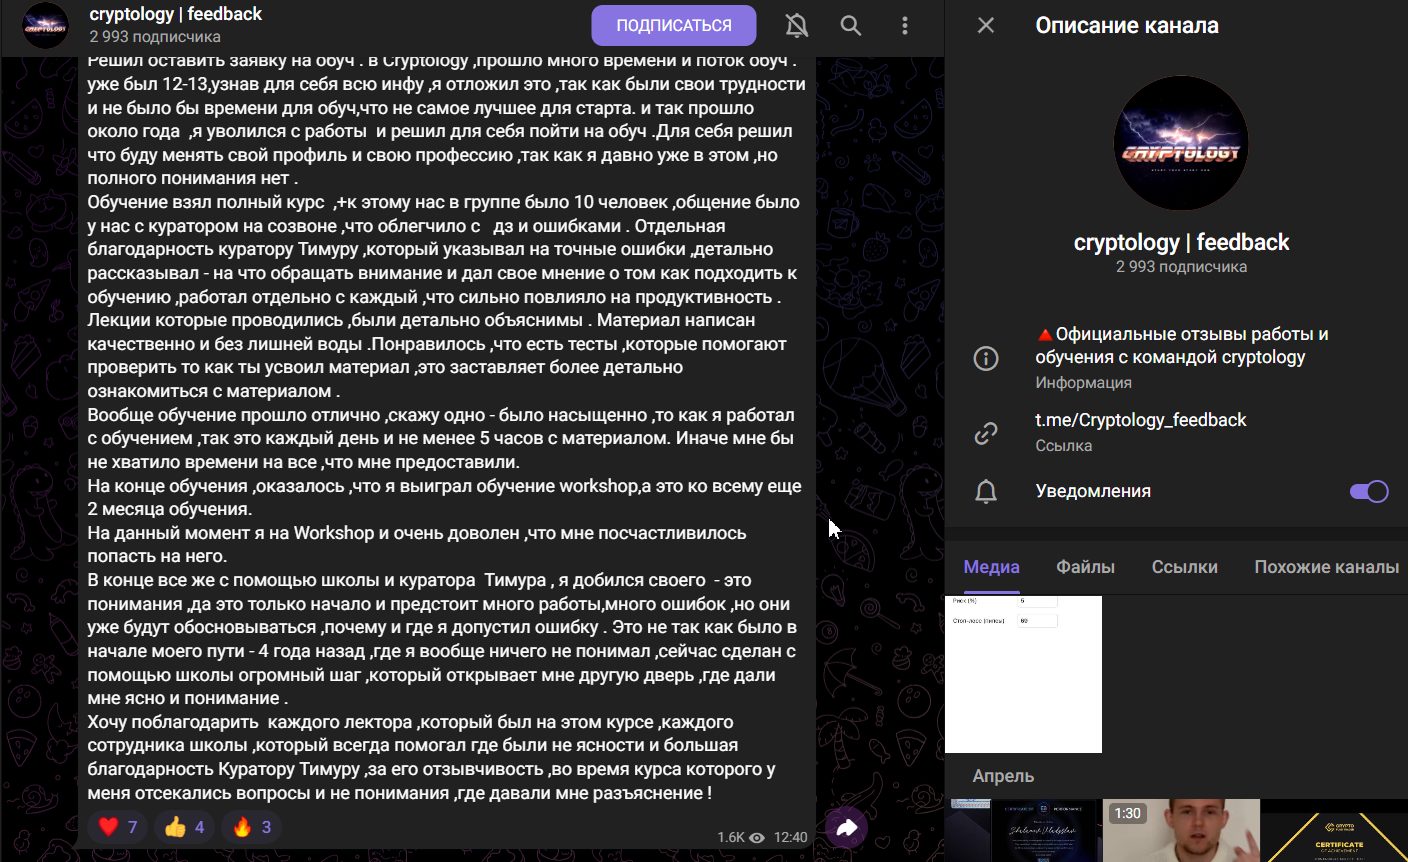Click the Официальные отзывы description text
1408x862 pixels.
(1182, 346)
